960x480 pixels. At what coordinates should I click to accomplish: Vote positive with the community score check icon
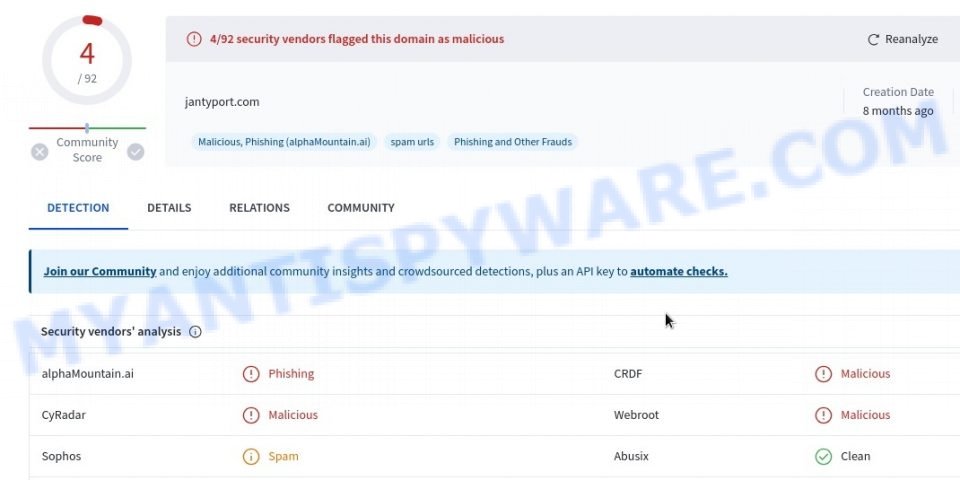(135, 152)
